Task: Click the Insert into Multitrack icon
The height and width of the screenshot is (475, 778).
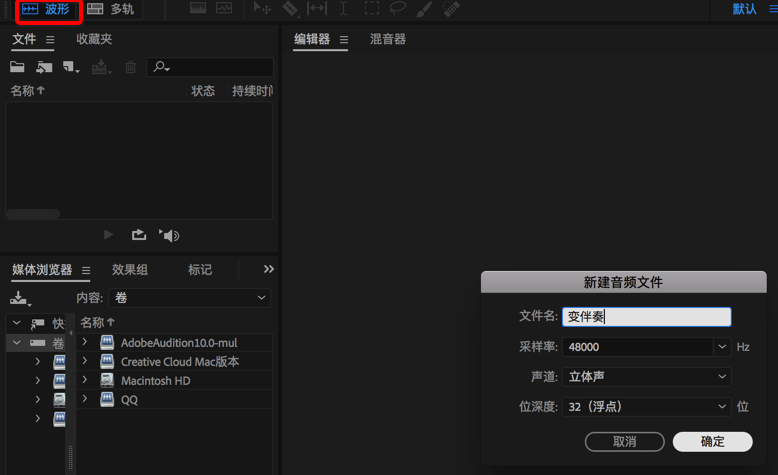Action: (x=101, y=67)
